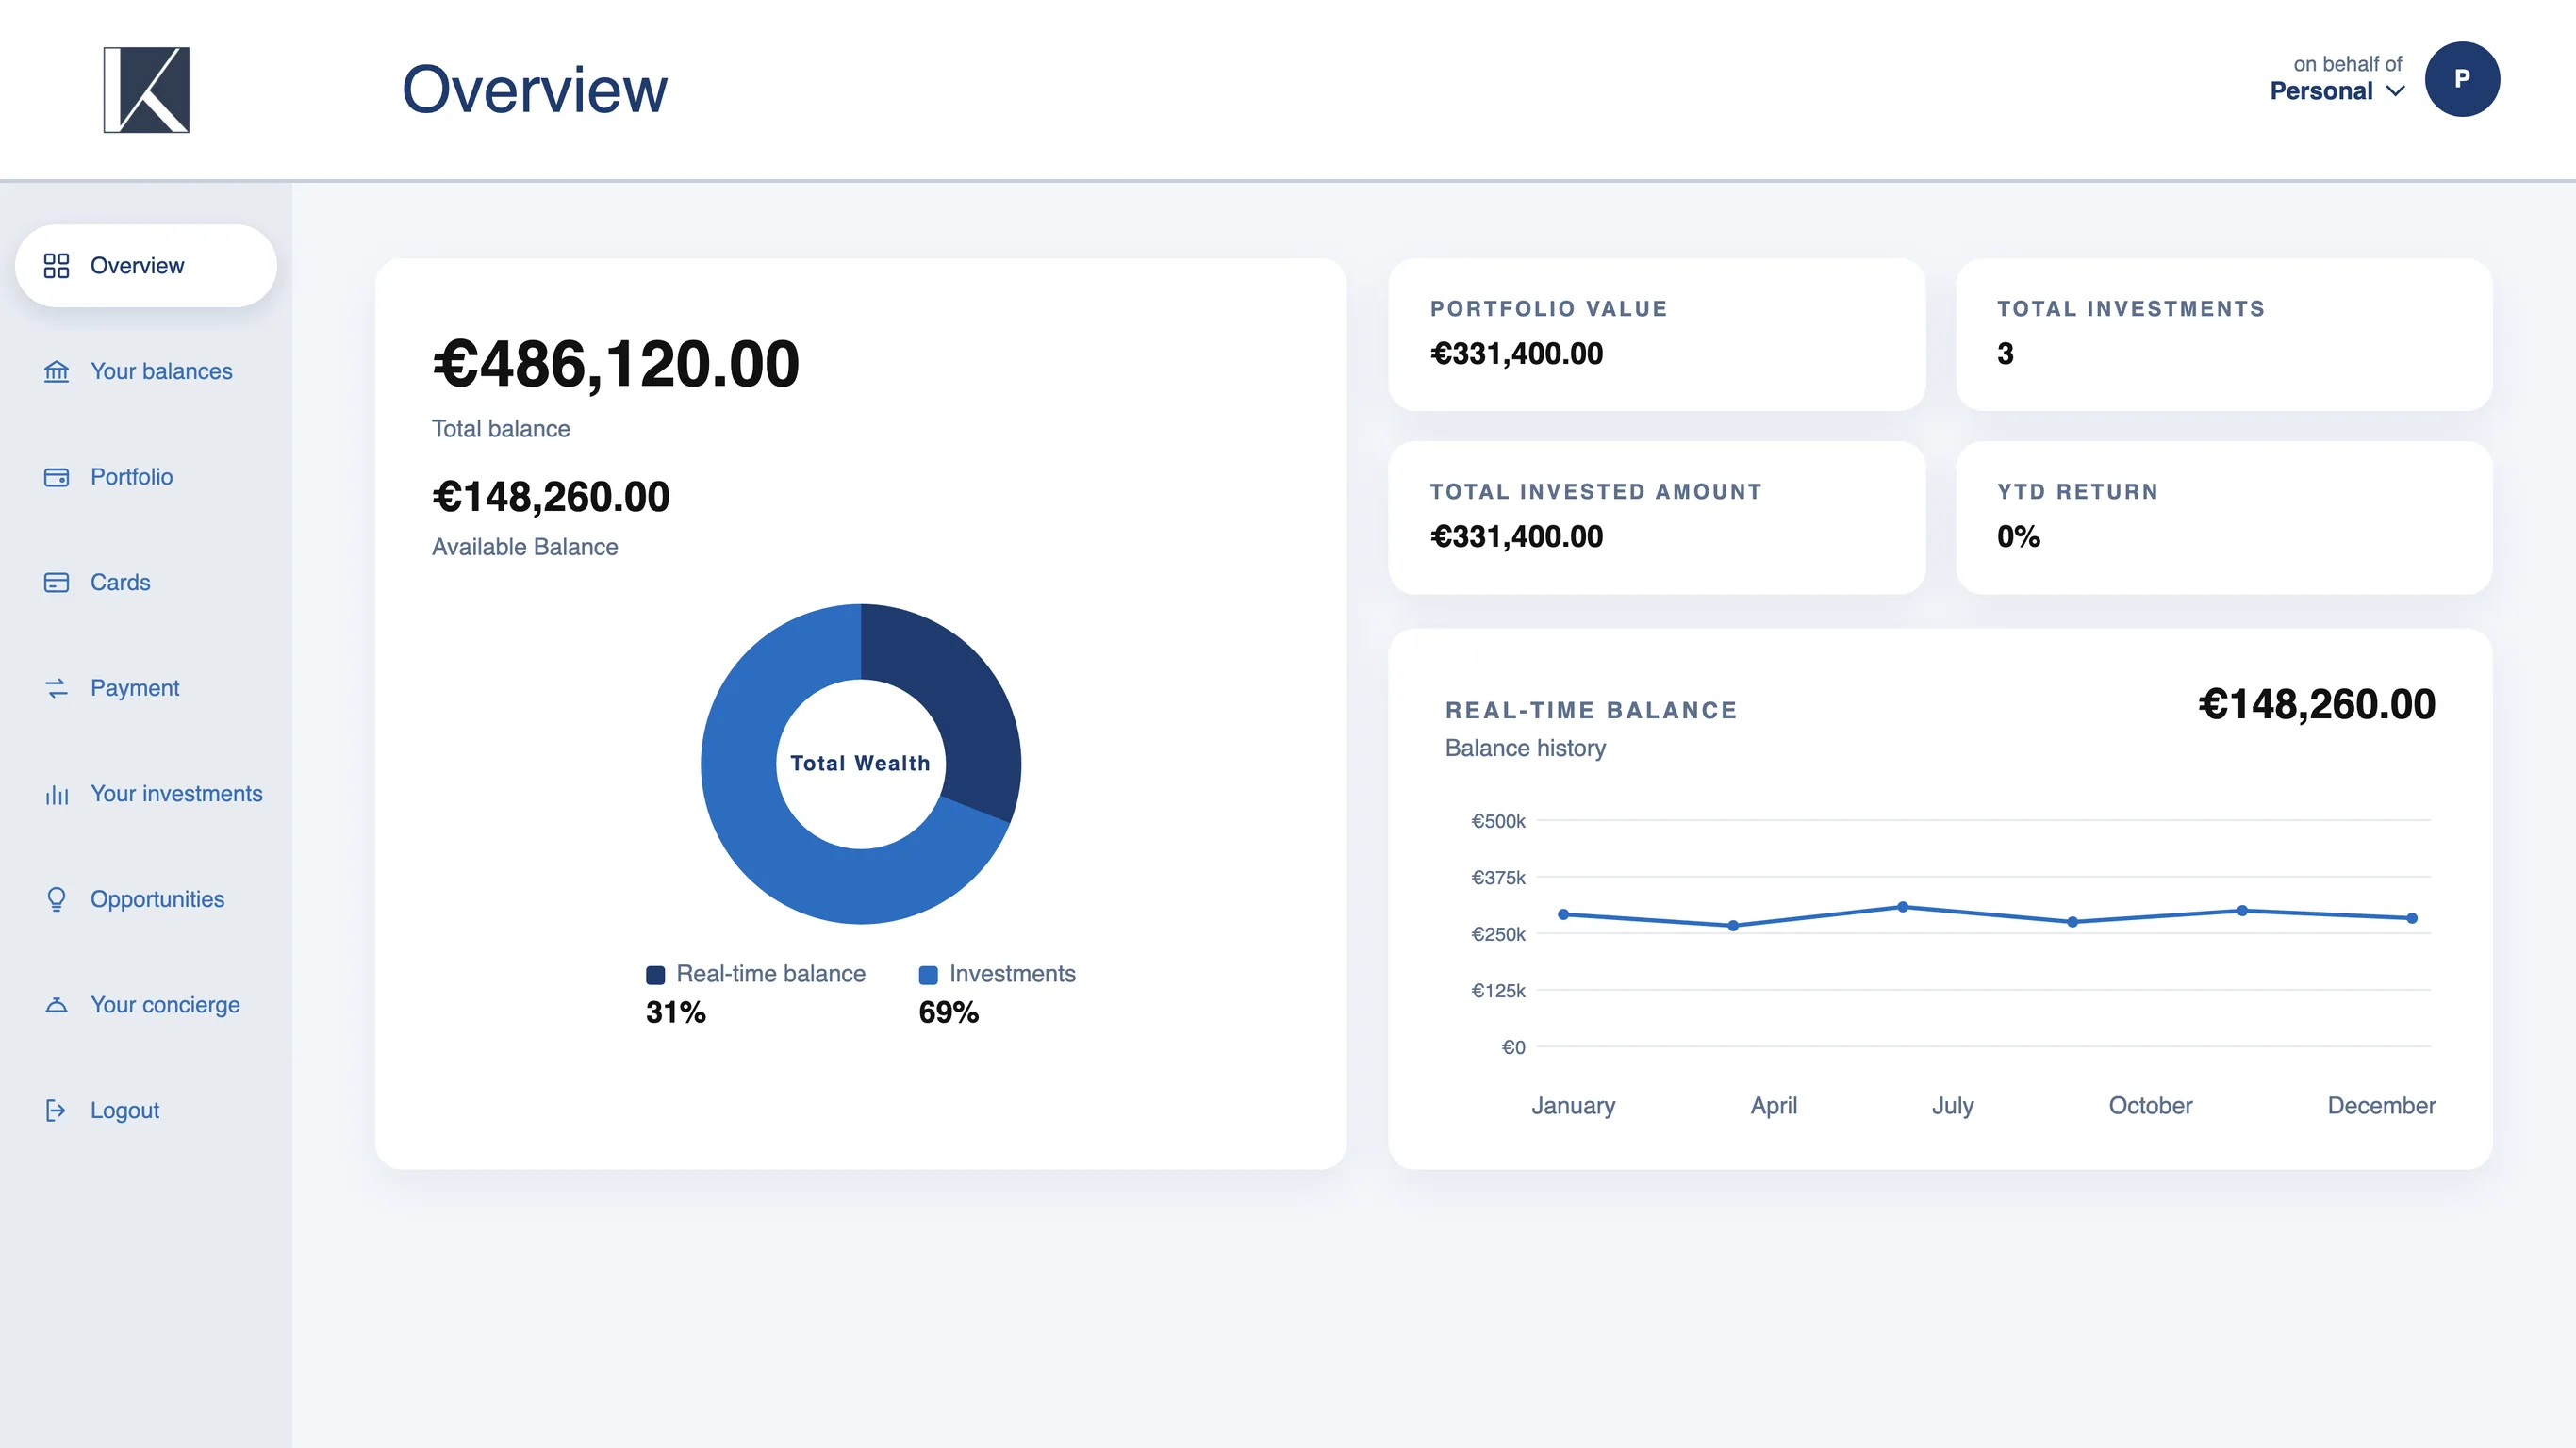This screenshot has height=1448, width=2576.
Task: Open the Overview menu item
Action: [146, 265]
